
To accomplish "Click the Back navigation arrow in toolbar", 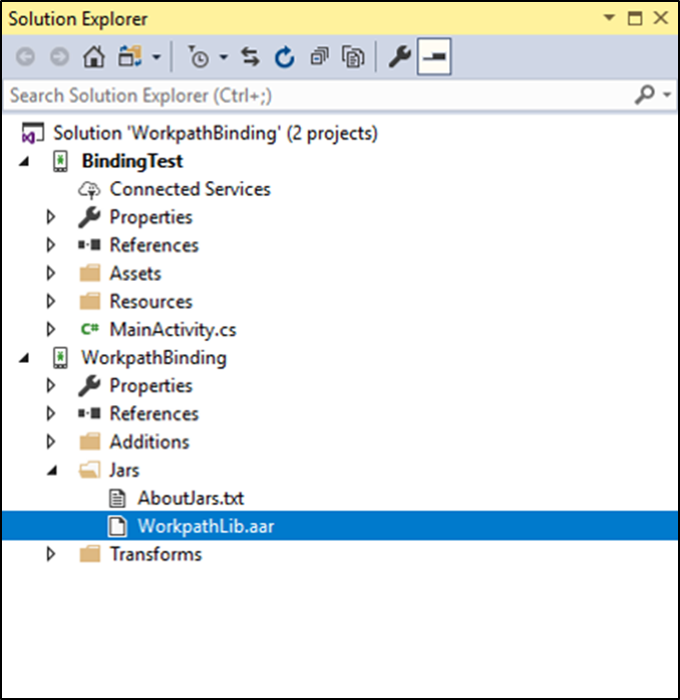I will (25, 57).
